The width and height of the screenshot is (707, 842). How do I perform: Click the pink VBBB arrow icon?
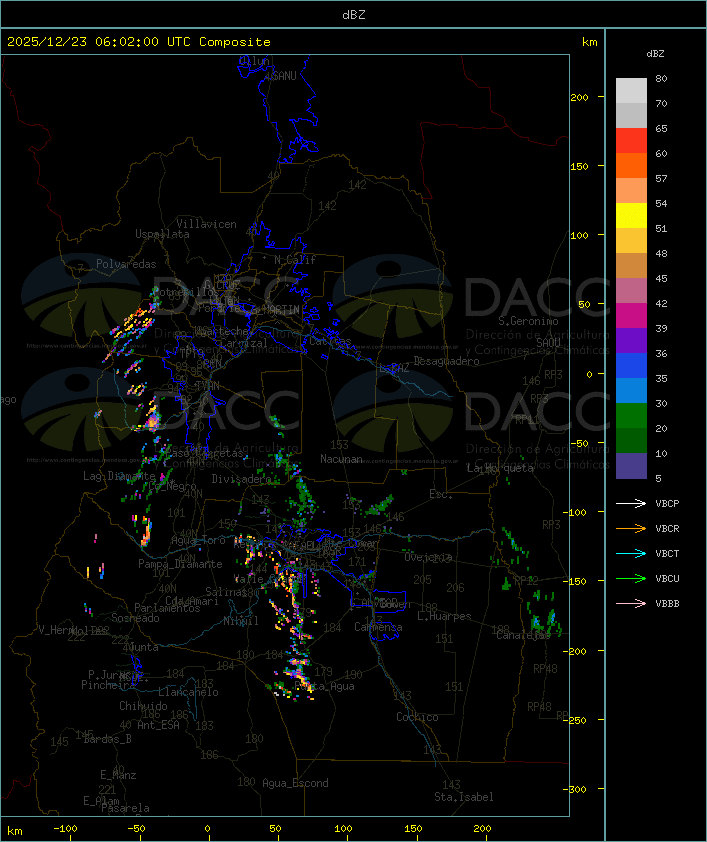pyautogui.click(x=631, y=604)
